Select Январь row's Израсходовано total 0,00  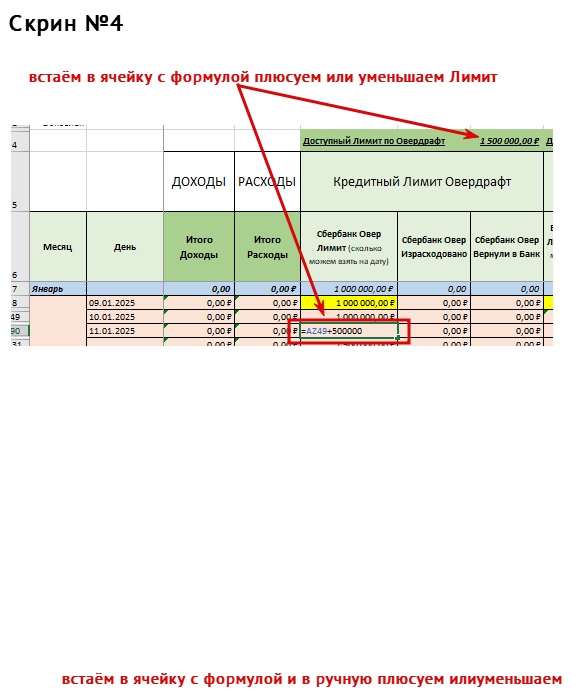click(434, 289)
